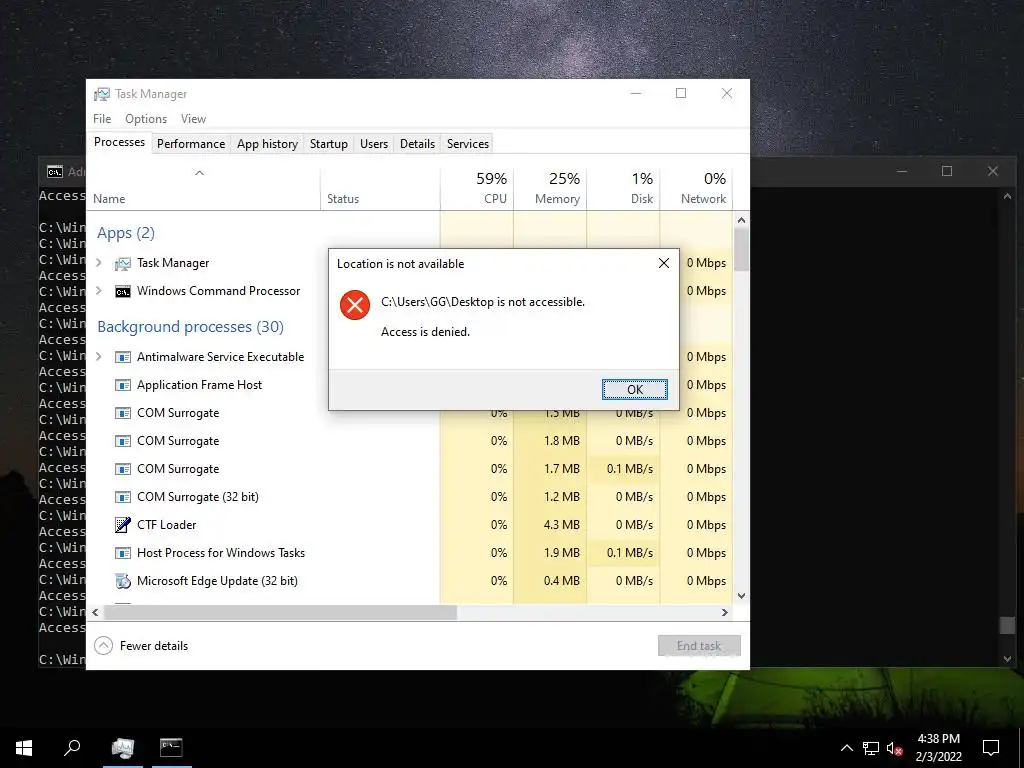The height and width of the screenshot is (768, 1024).
Task: Click the COM Surrogate (32 bit) icon
Action: tap(123, 497)
